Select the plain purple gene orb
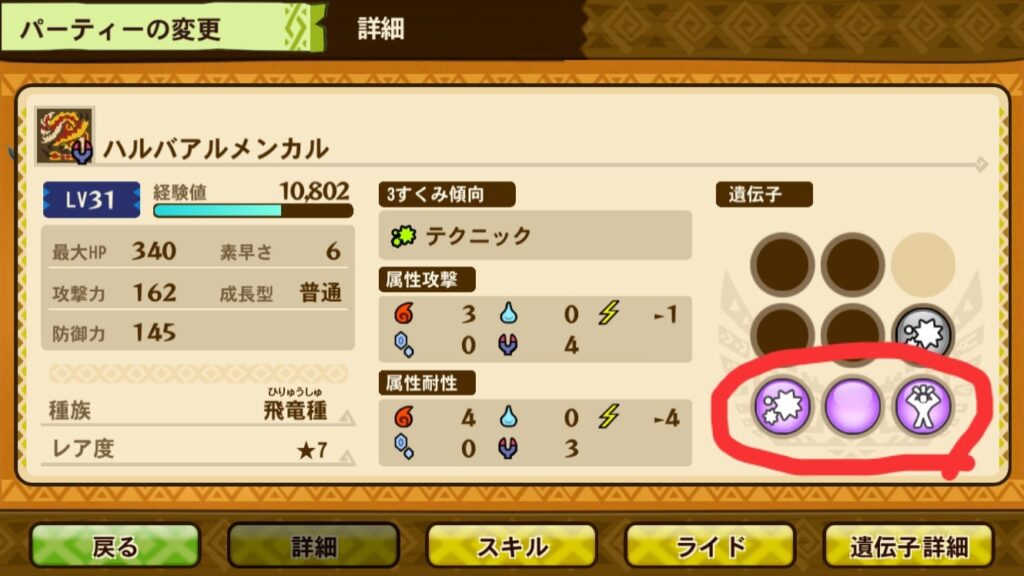 click(852, 406)
